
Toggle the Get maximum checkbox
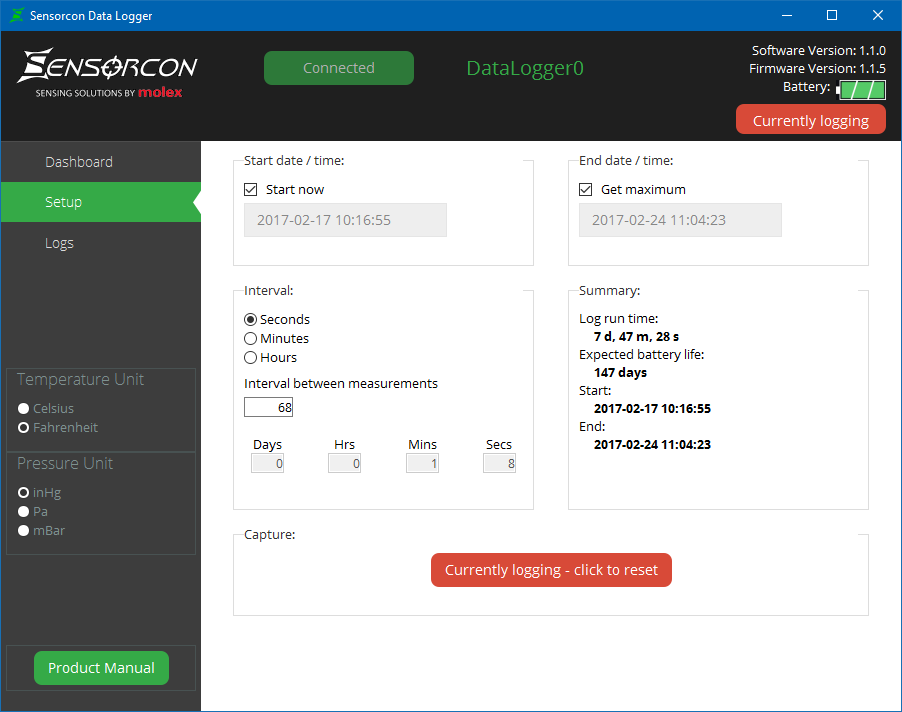coord(585,190)
